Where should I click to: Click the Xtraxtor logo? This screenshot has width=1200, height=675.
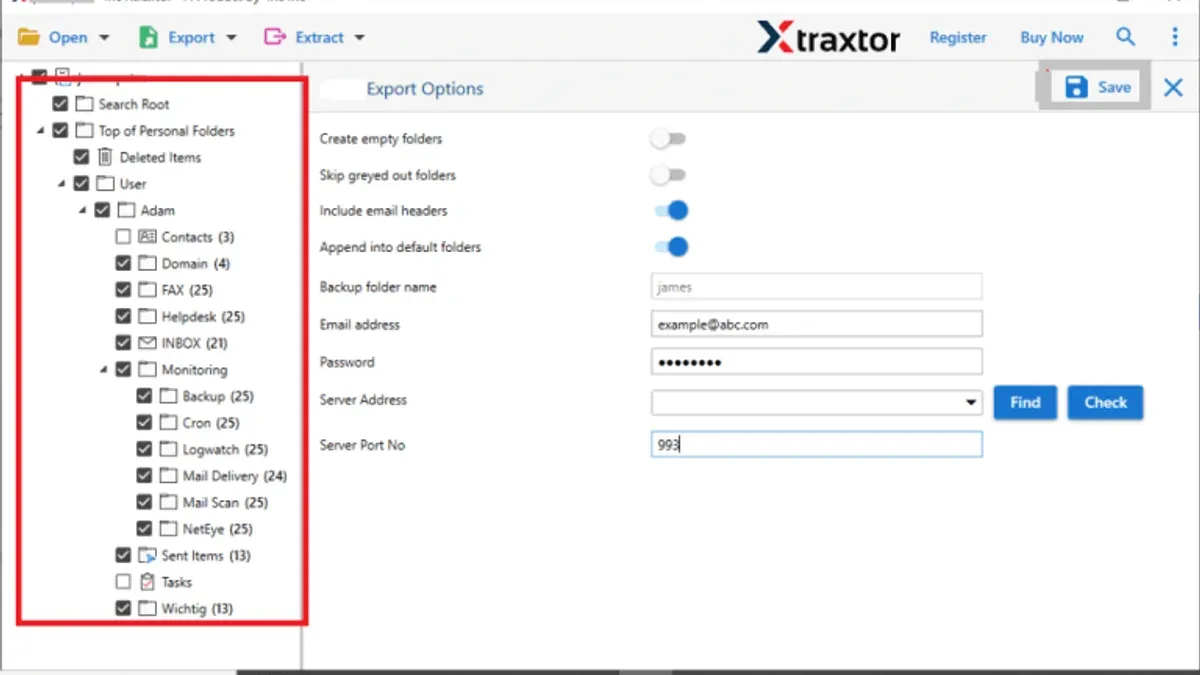828,38
